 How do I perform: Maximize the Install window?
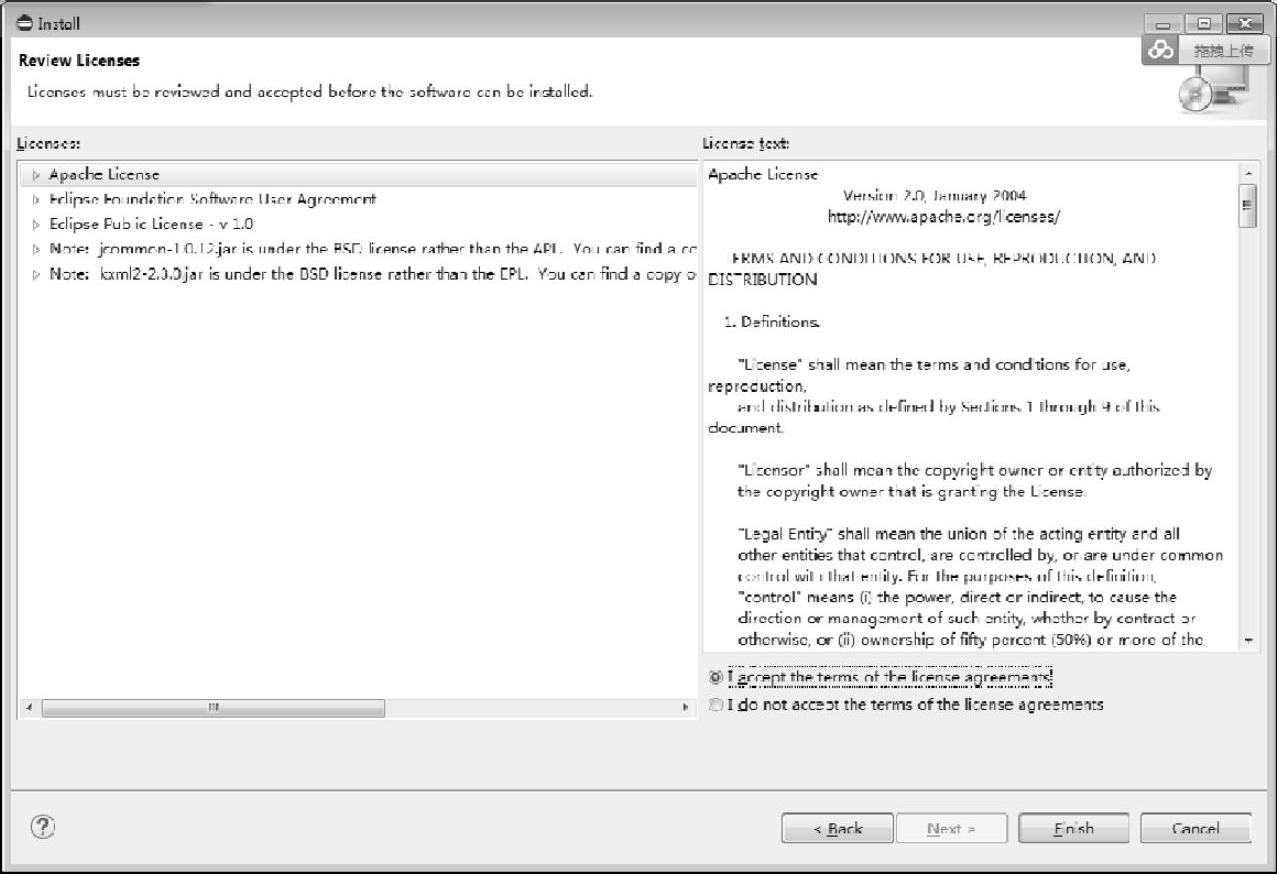tap(1204, 23)
